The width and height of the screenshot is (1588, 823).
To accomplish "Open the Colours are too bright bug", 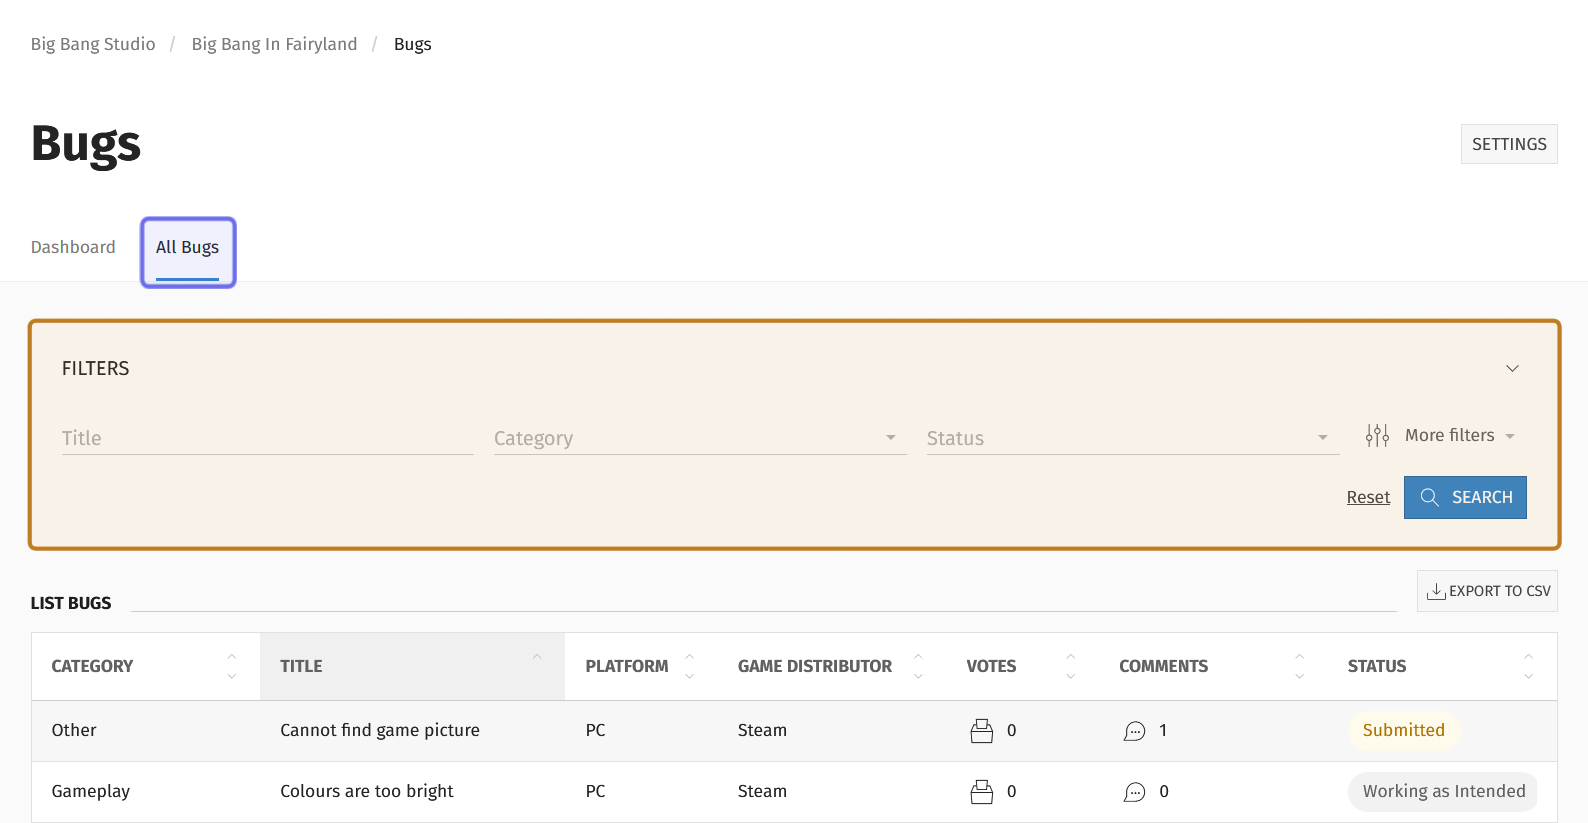I will click(x=367, y=791).
